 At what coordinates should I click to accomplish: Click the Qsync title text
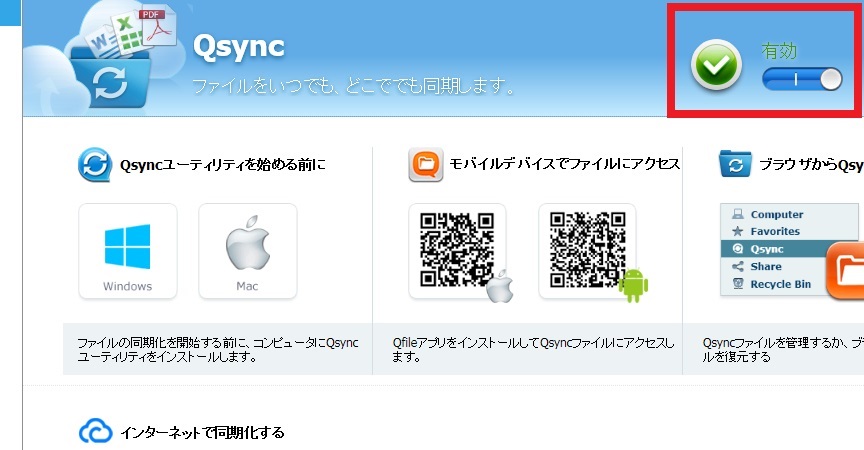239,47
